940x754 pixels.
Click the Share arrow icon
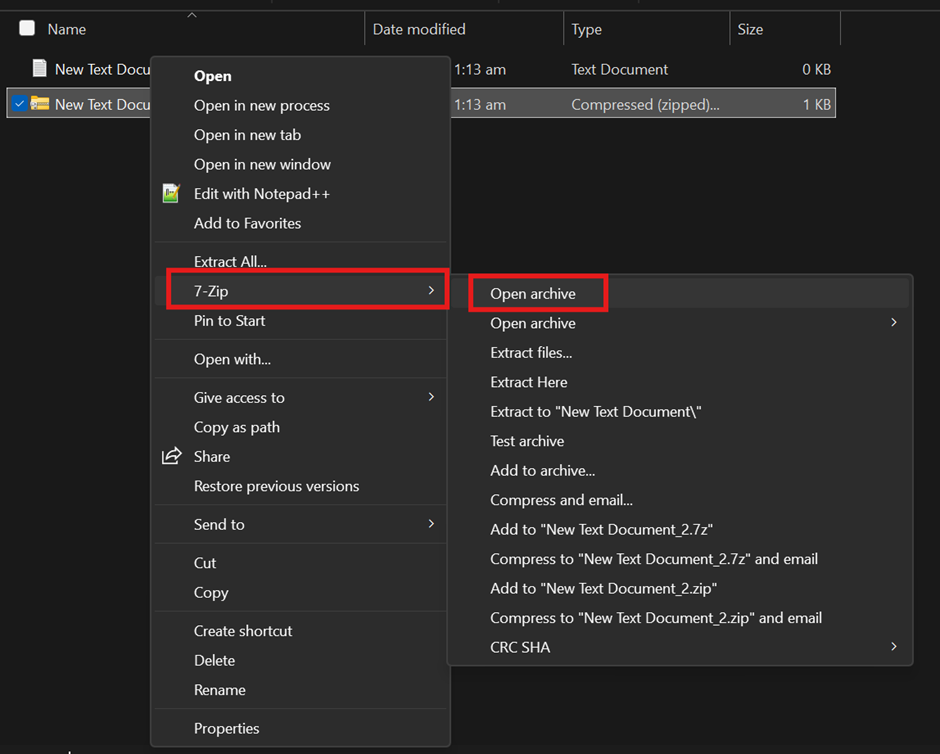pyautogui.click(x=171, y=456)
